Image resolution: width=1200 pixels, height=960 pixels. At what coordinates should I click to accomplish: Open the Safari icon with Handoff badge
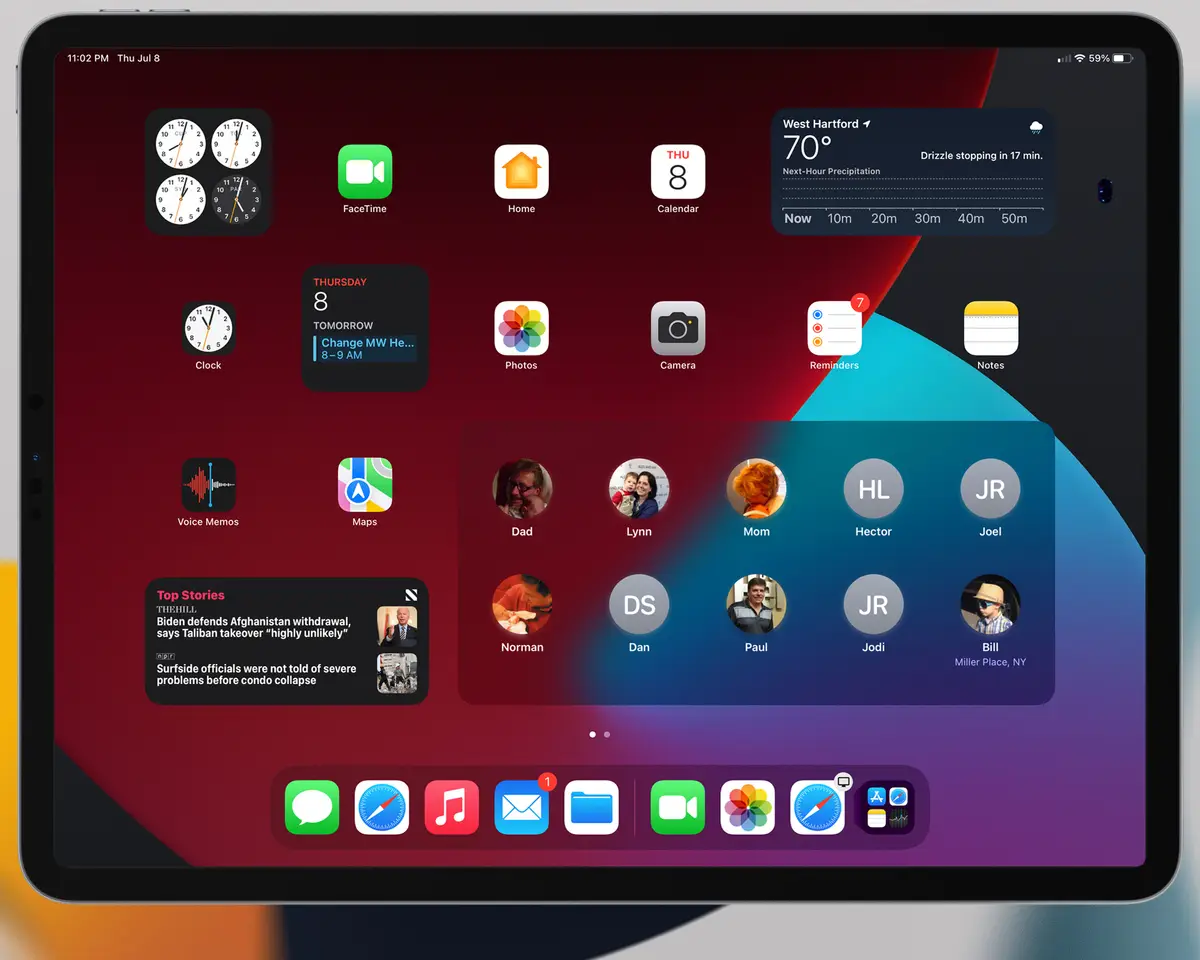[818, 807]
